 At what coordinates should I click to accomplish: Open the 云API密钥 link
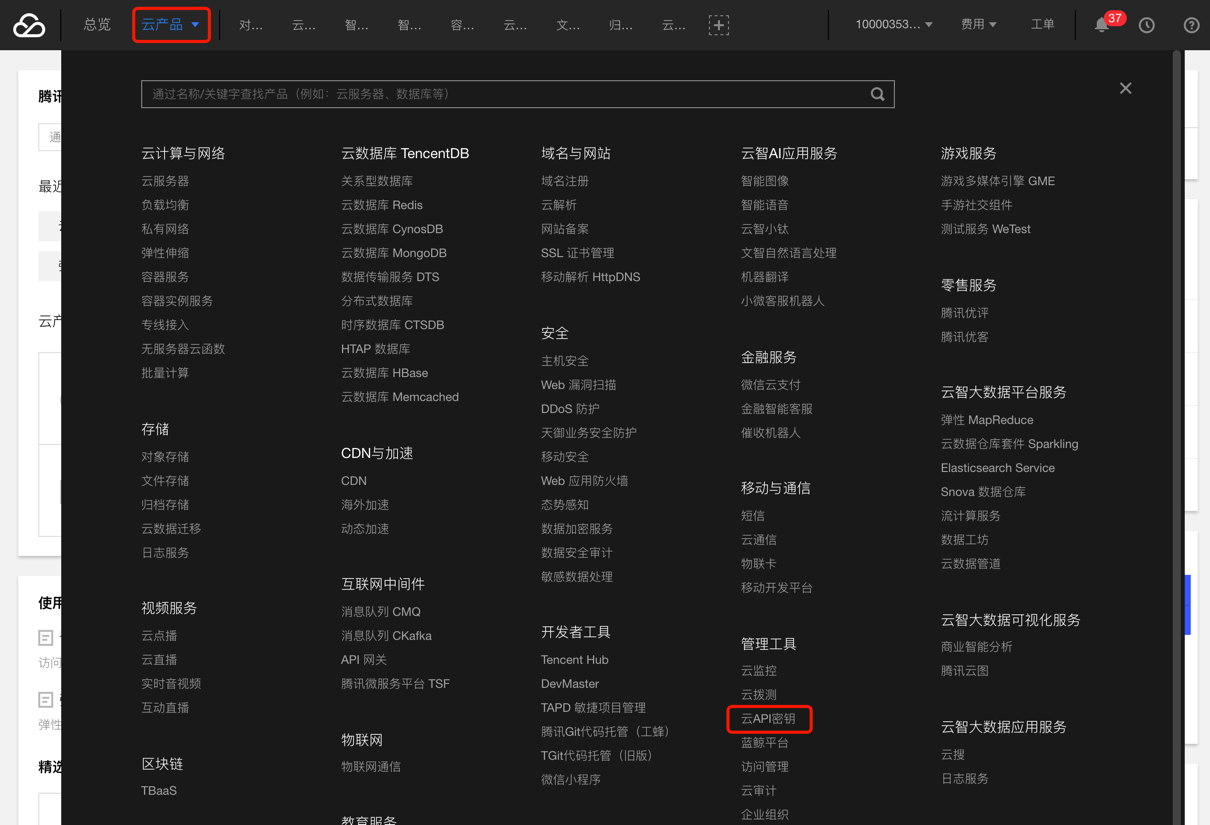pyautogui.click(x=768, y=719)
